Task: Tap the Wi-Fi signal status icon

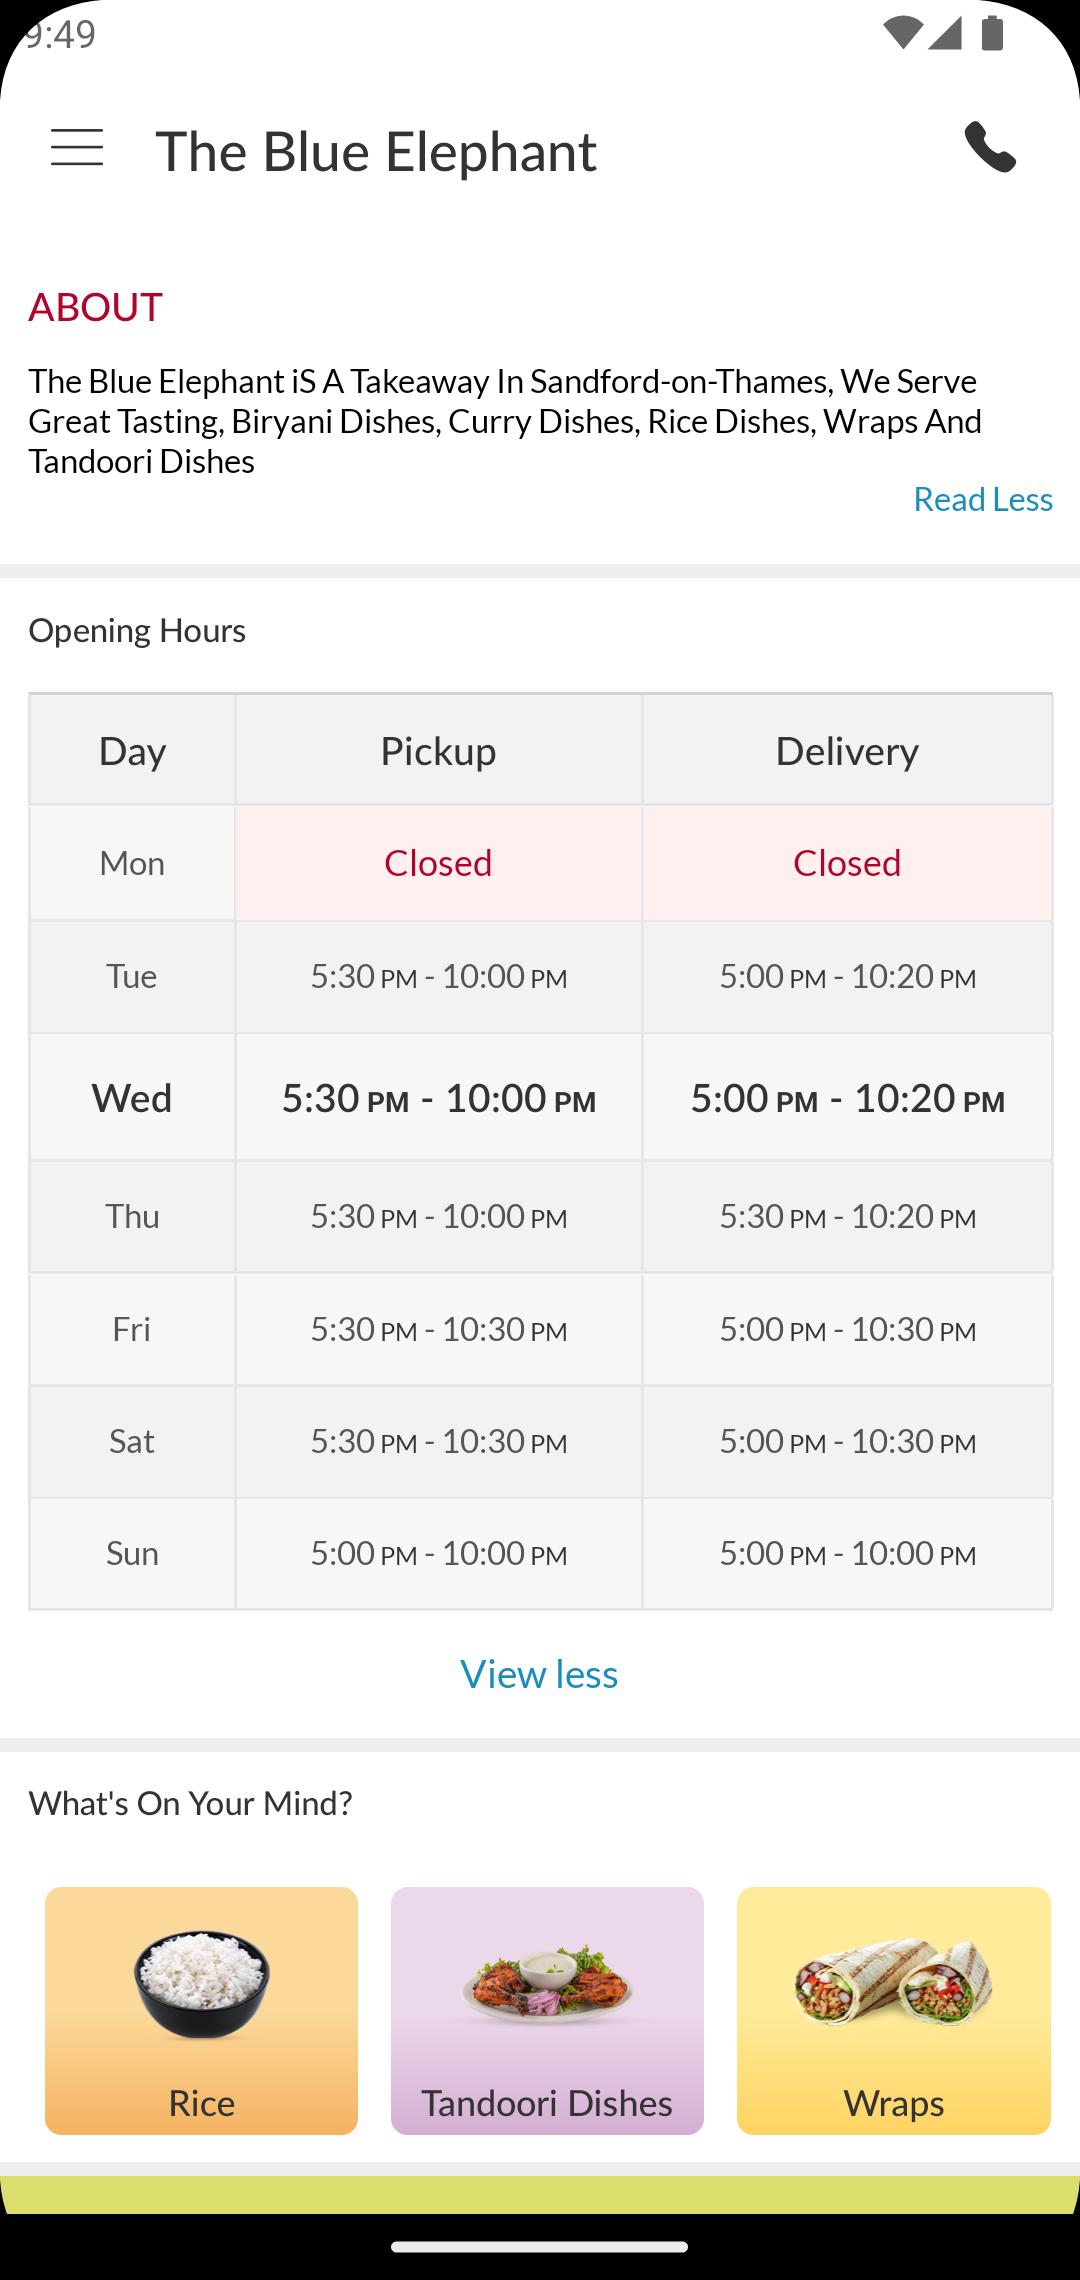Action: (903, 34)
